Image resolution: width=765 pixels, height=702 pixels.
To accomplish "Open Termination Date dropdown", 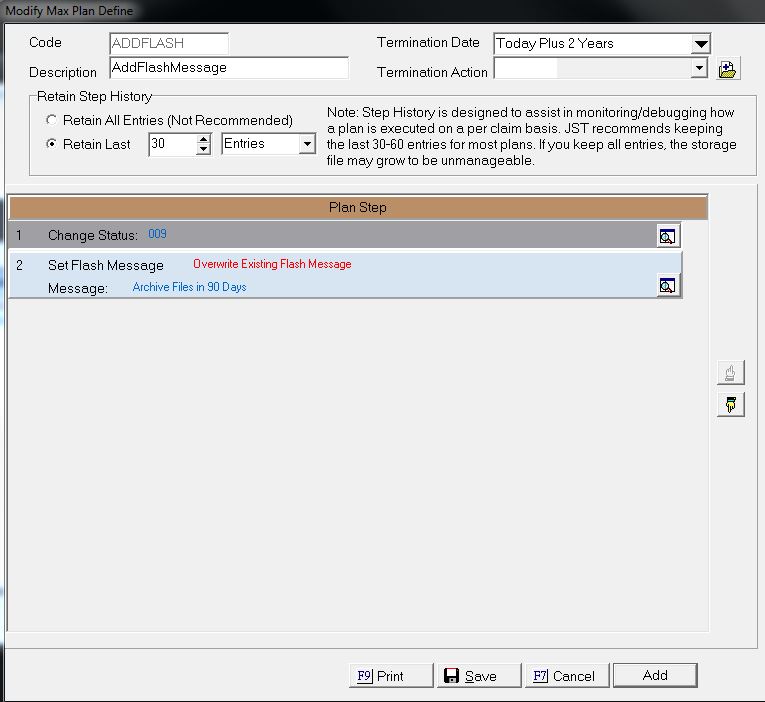I will pos(701,44).
